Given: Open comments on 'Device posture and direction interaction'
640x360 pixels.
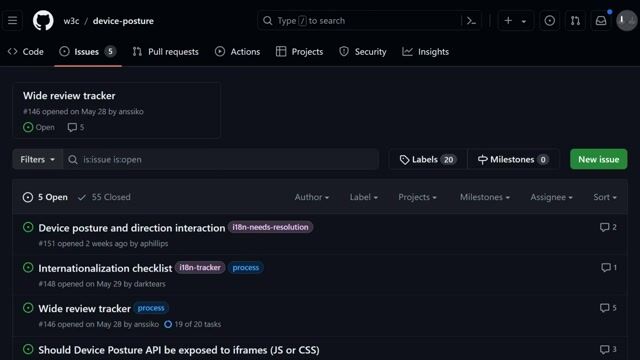Looking at the screenshot, I should 608,227.
